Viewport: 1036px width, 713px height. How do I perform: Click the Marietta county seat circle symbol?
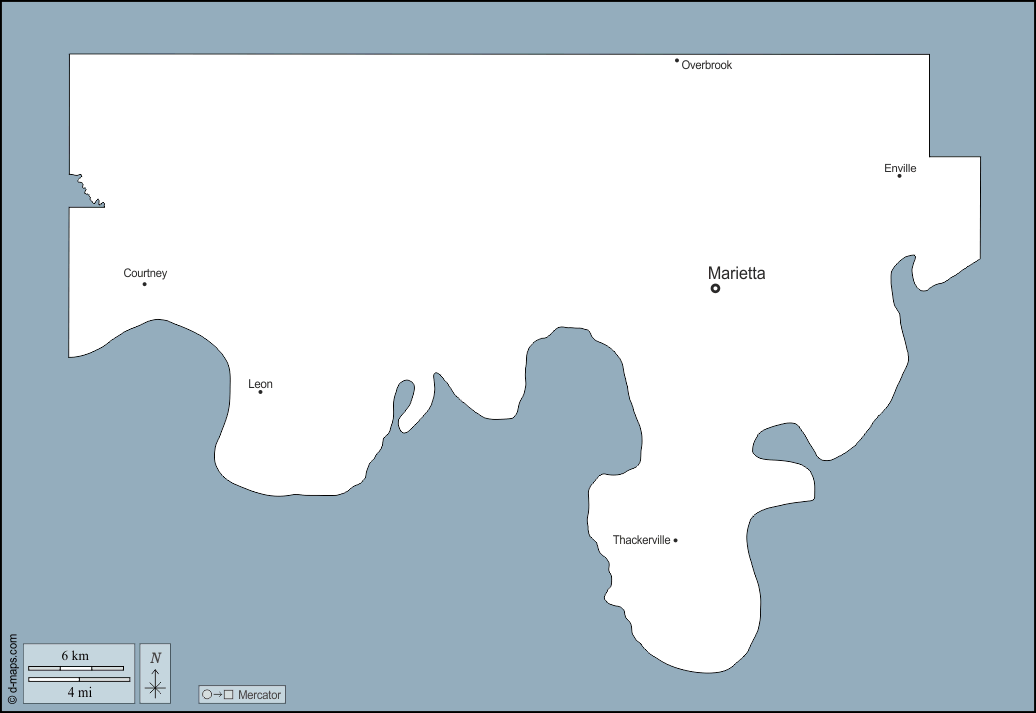tap(715, 288)
